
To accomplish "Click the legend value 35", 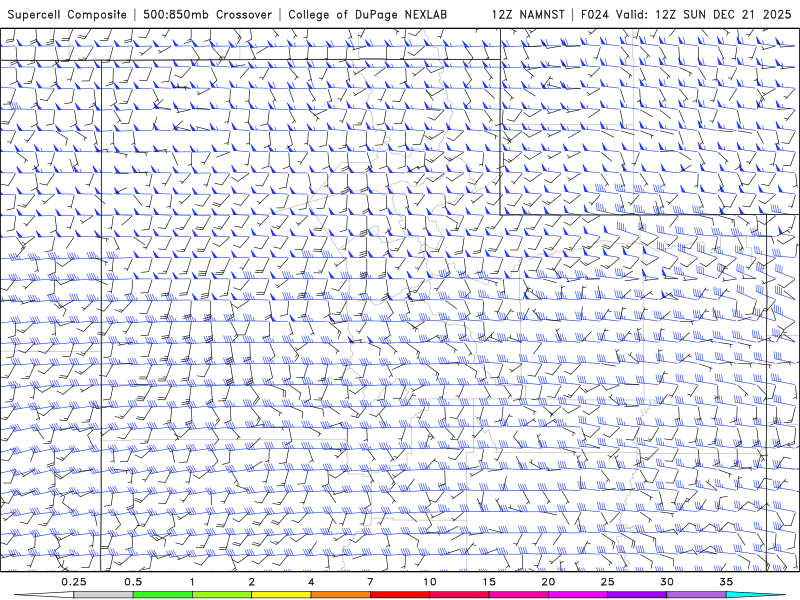I will point(726,582).
